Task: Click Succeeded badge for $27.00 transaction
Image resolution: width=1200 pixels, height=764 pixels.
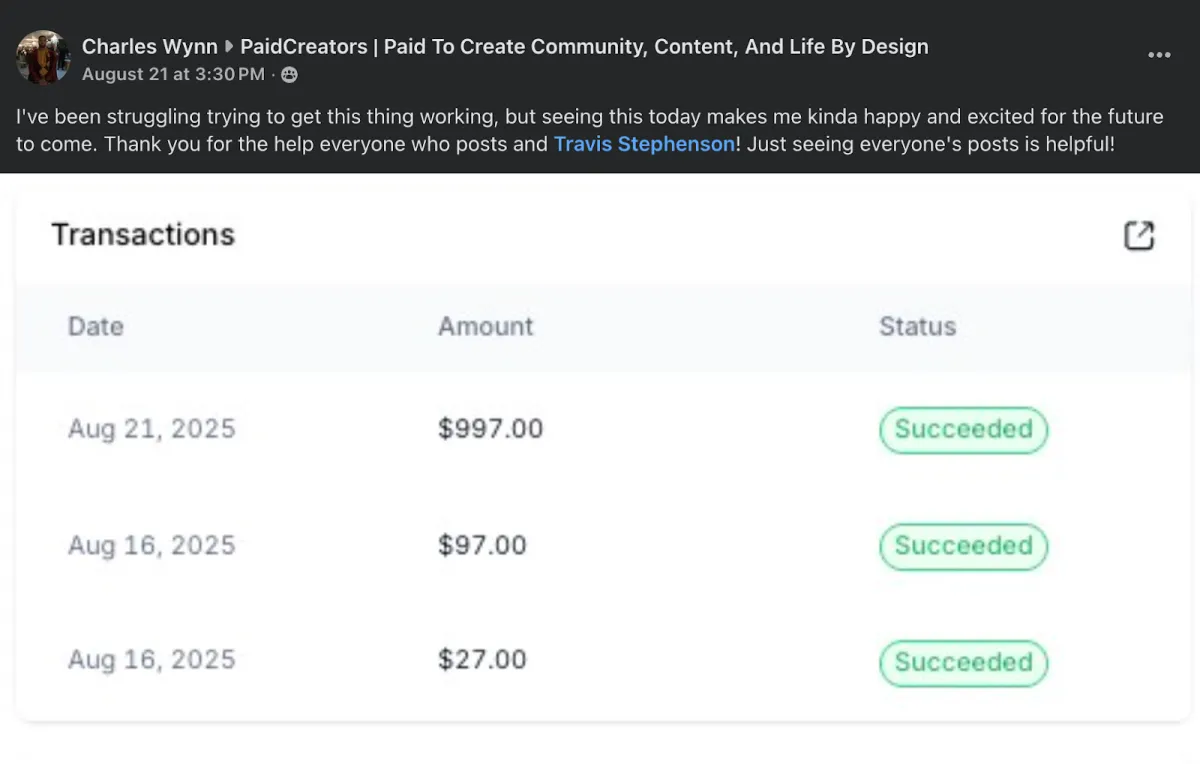Action: (x=963, y=662)
